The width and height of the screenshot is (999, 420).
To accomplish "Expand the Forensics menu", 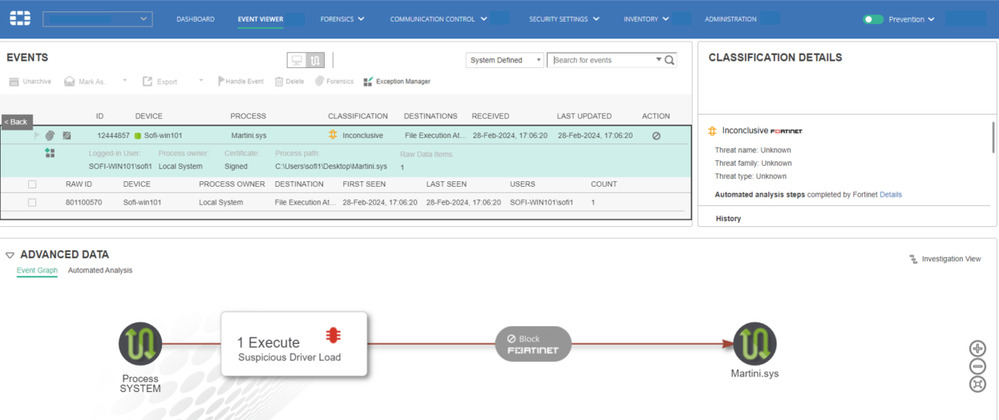I will (342, 19).
